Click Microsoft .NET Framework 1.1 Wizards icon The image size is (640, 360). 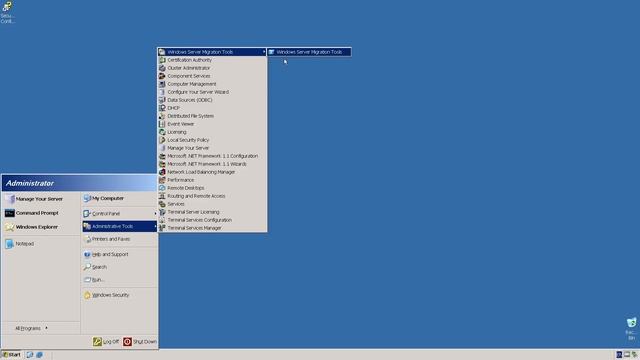pyautogui.click(x=162, y=164)
